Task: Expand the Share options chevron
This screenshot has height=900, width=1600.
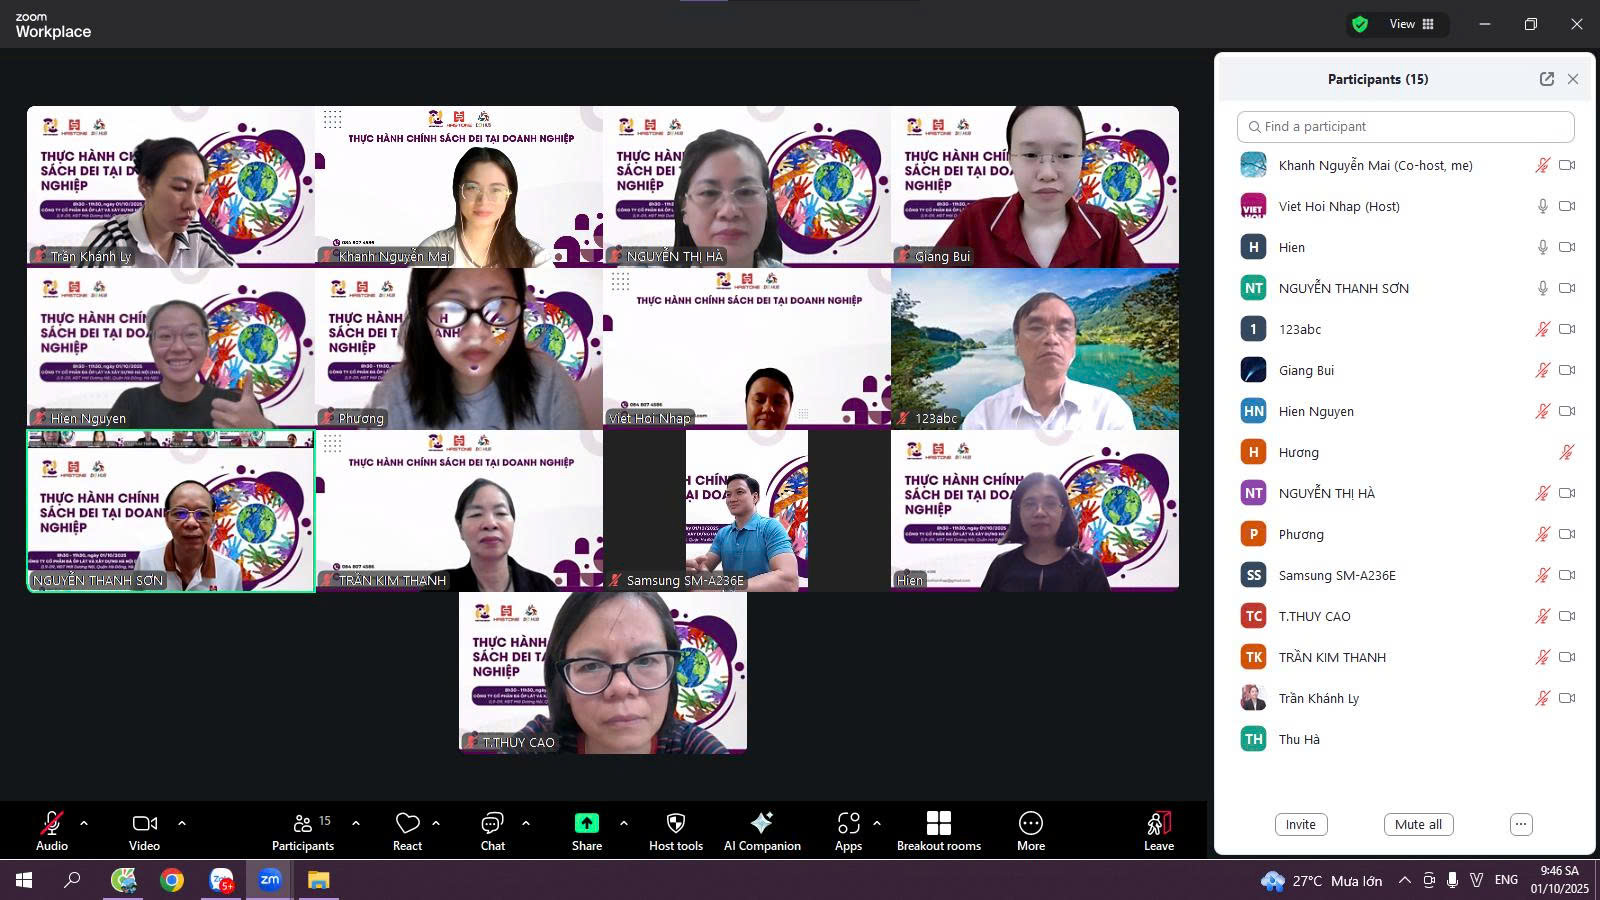Action: pyautogui.click(x=624, y=823)
